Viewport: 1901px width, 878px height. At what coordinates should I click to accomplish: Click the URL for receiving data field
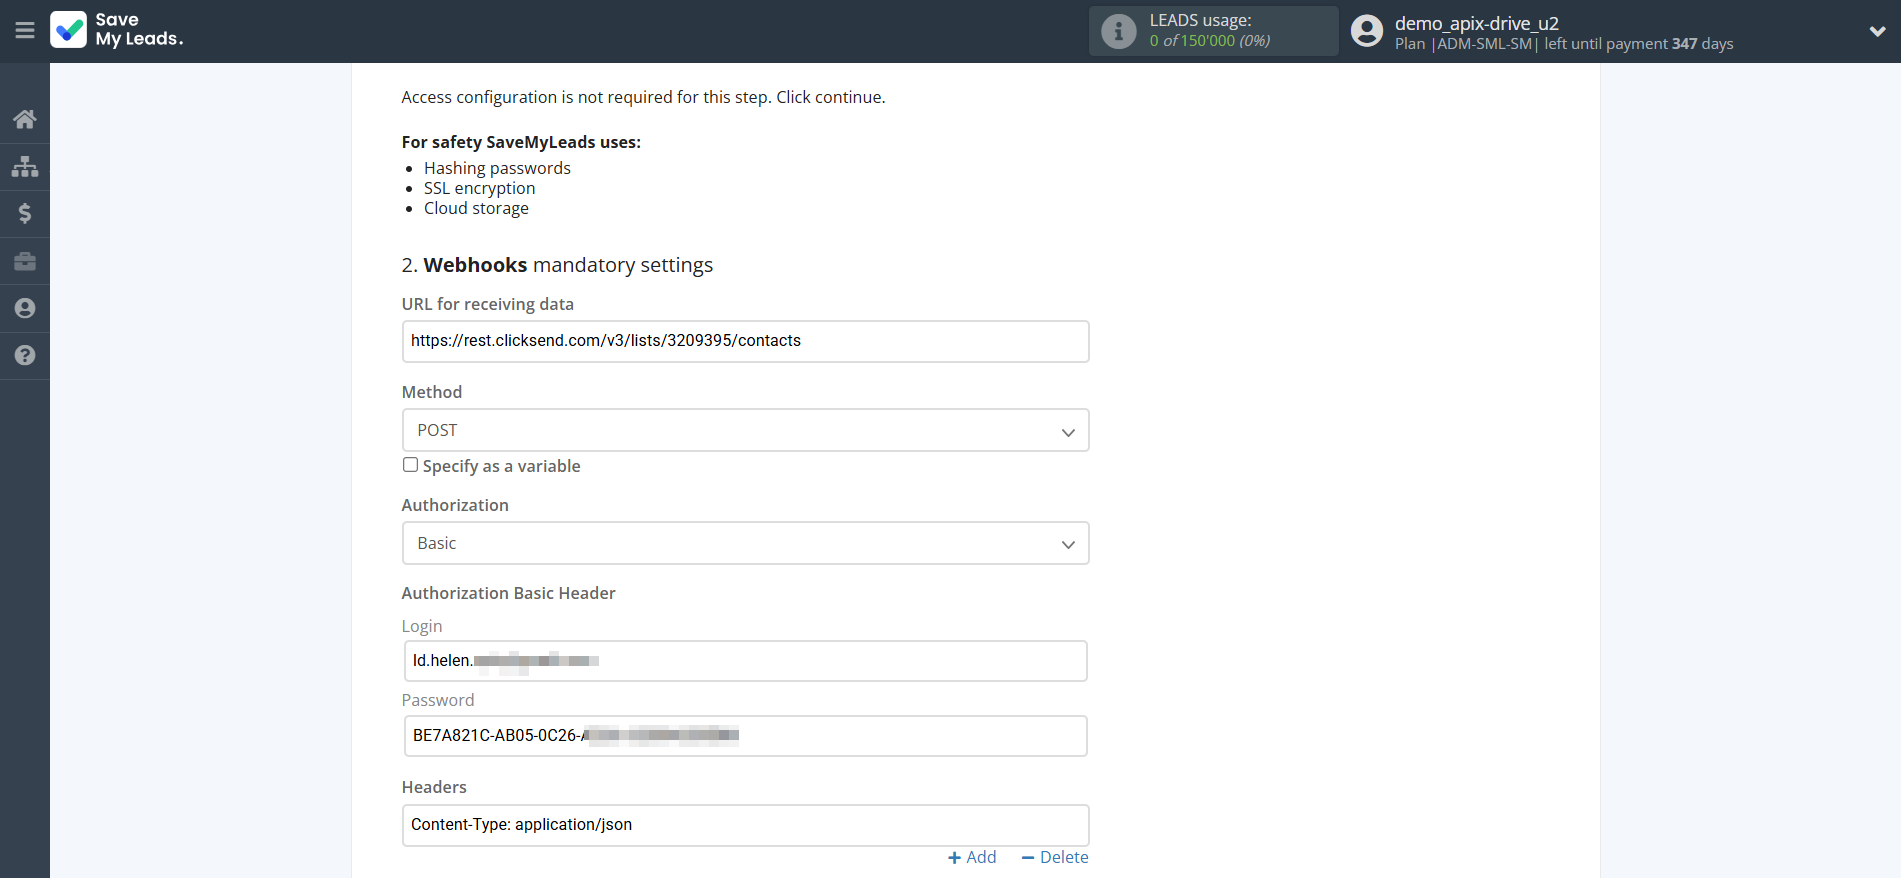745,341
